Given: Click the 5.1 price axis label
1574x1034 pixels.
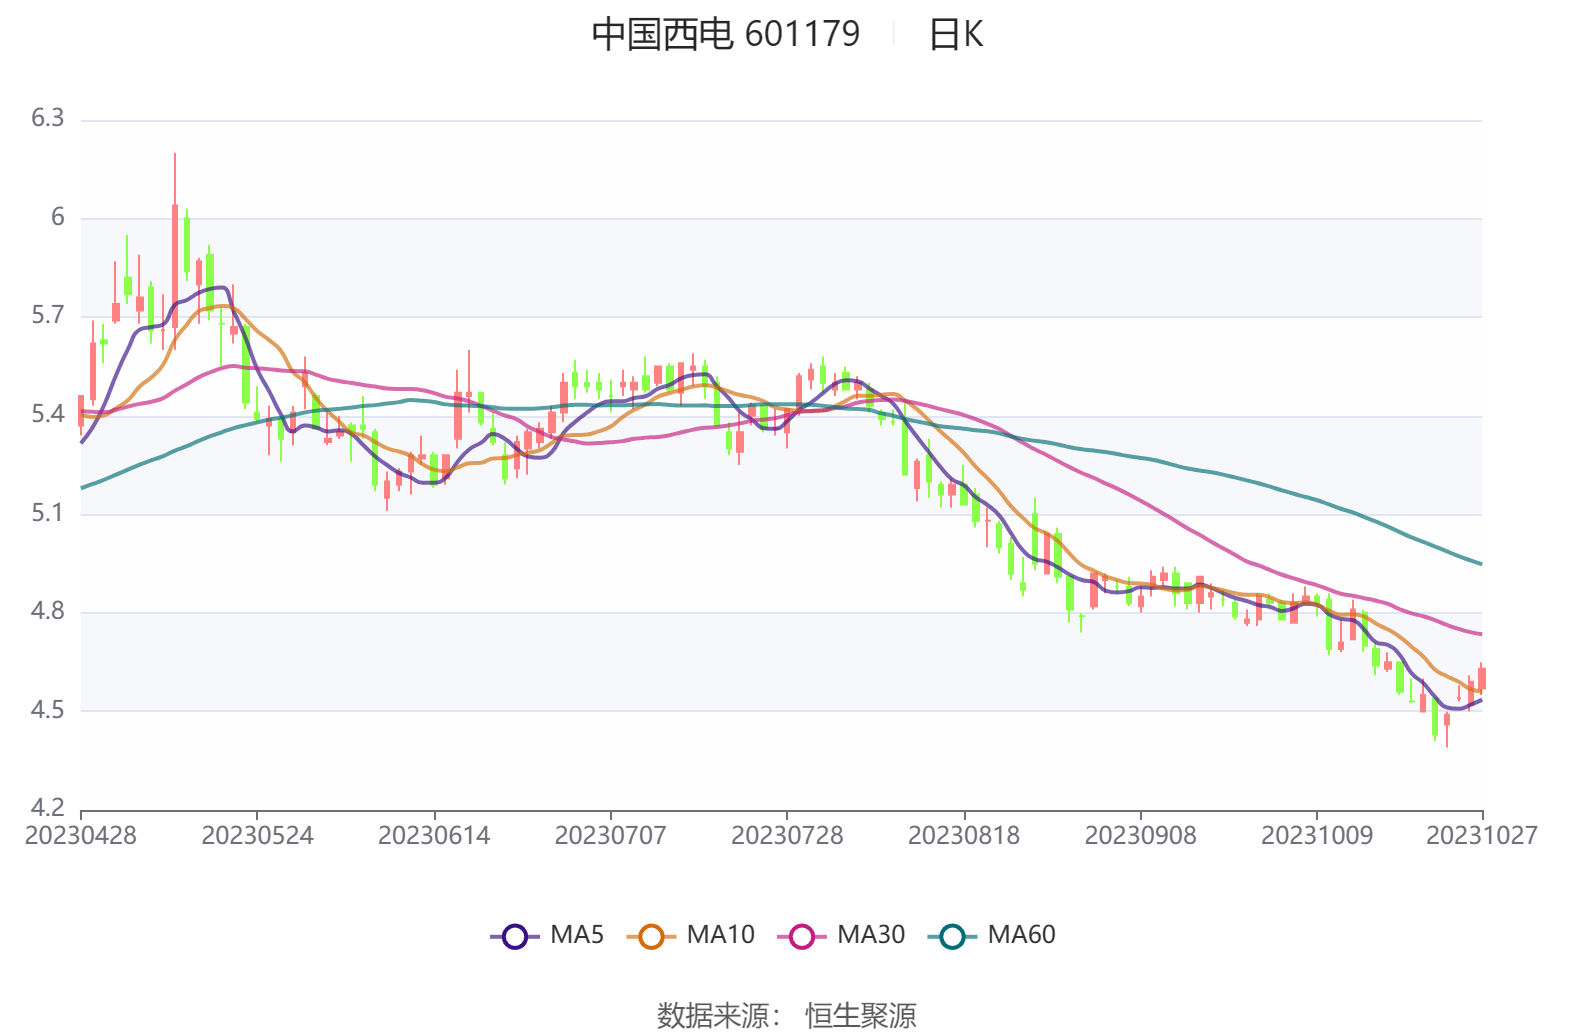Looking at the screenshot, I should [x=47, y=514].
